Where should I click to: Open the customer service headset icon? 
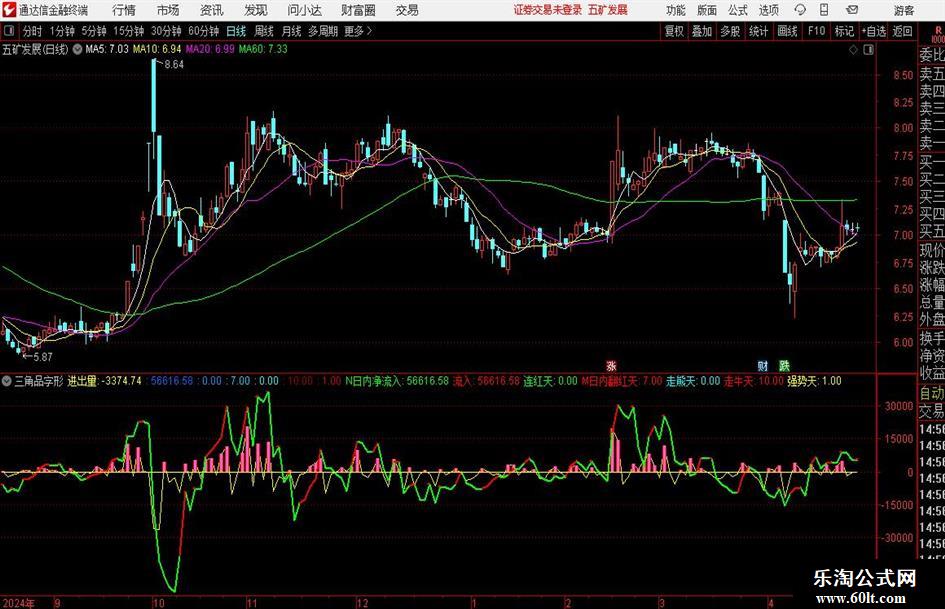click(x=800, y=10)
